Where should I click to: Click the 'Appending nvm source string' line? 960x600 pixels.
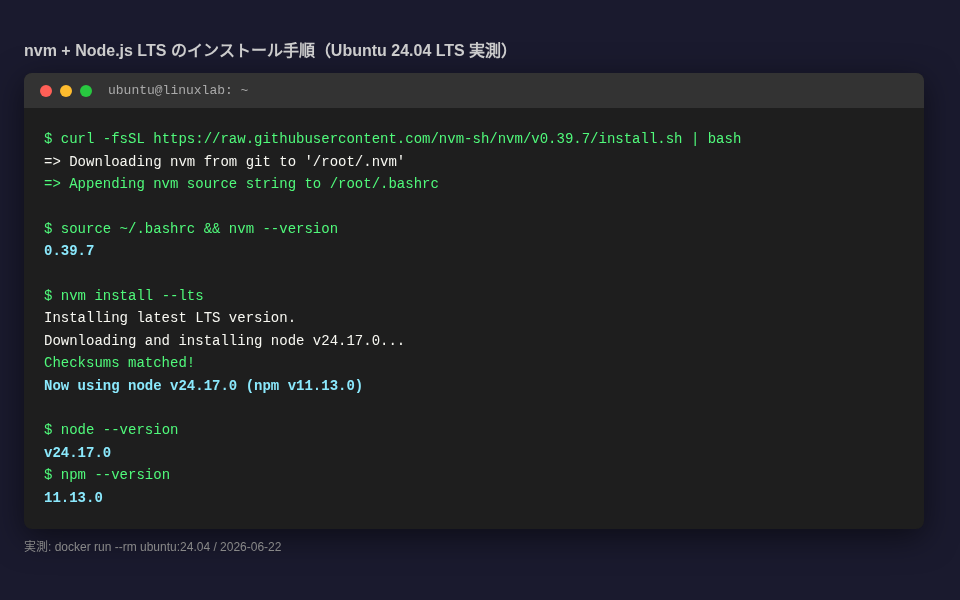(241, 184)
